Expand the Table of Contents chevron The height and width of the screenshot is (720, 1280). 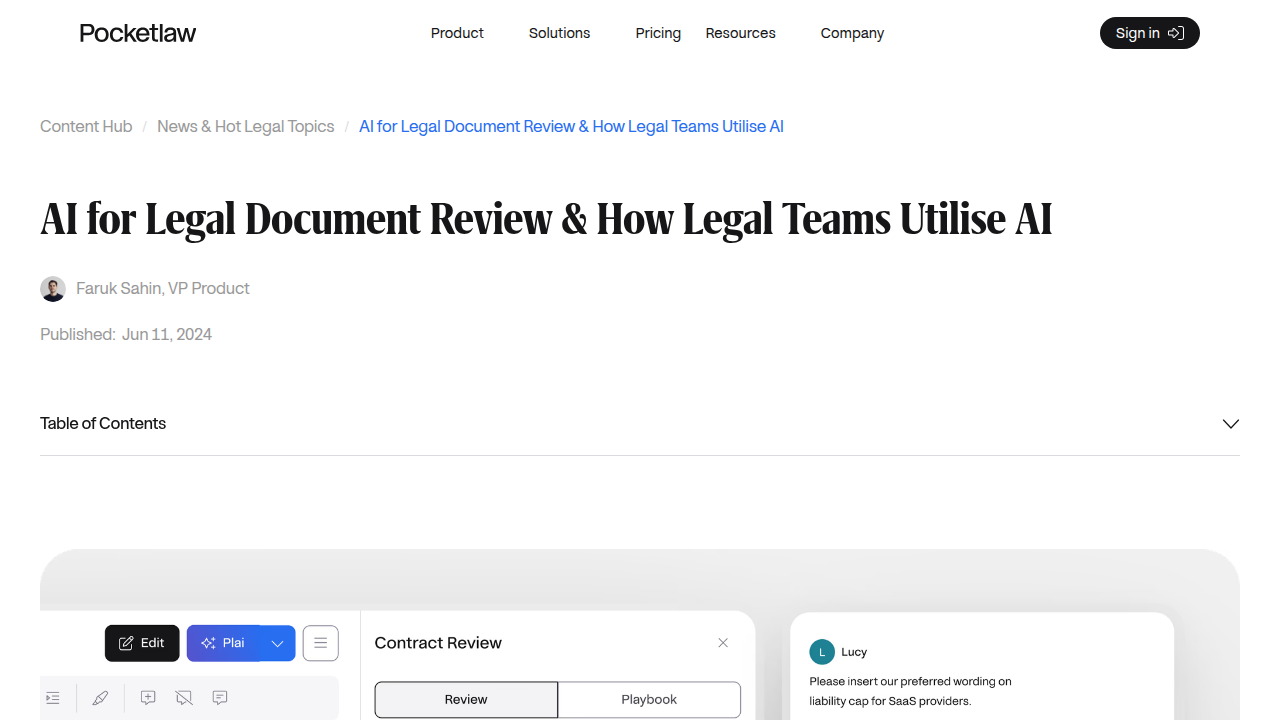pos(1231,424)
